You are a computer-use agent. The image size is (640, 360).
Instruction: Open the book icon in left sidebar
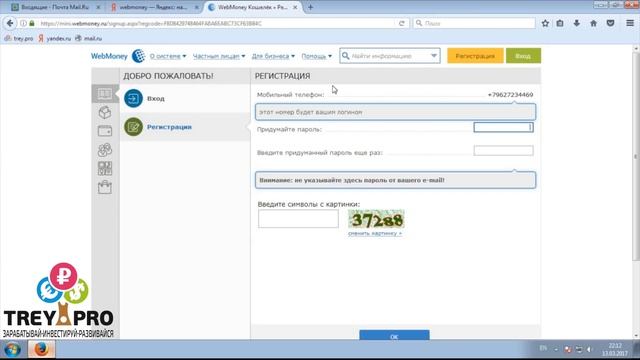click(x=104, y=94)
